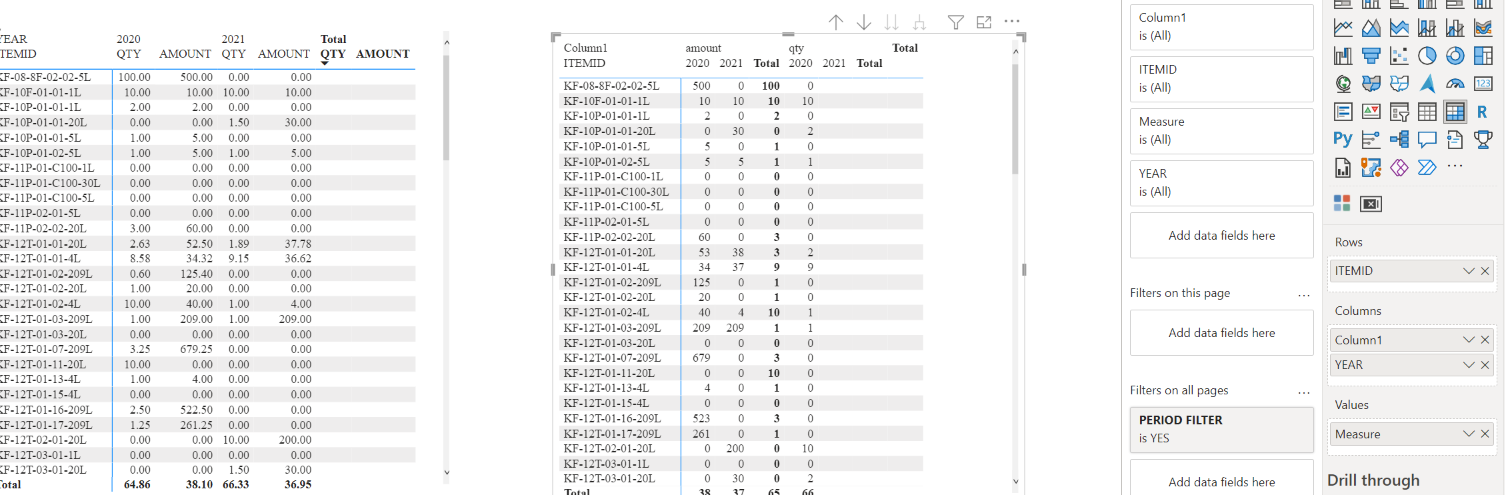Select the gauge visualization
This screenshot has width=1505, height=495.
pos(1455,83)
